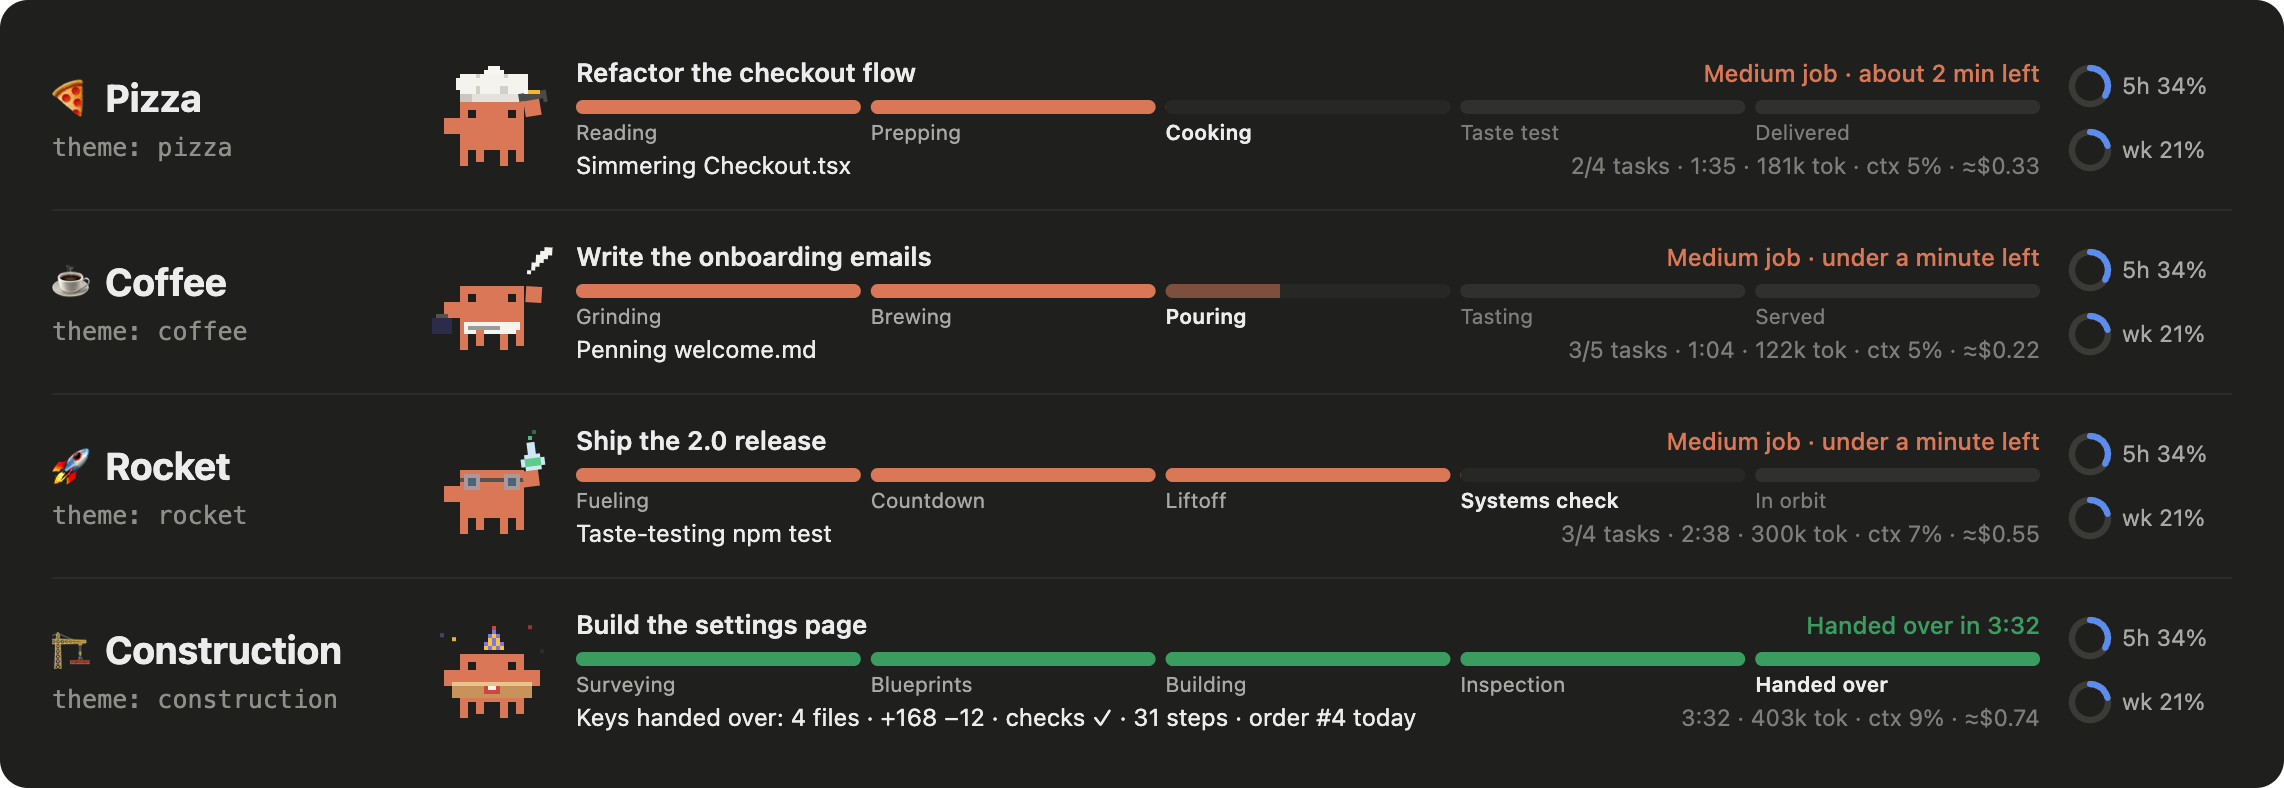This screenshot has height=788, width=2284.
Task: Click the stats line "3:32 · 403k tok"
Action: coord(1860,718)
